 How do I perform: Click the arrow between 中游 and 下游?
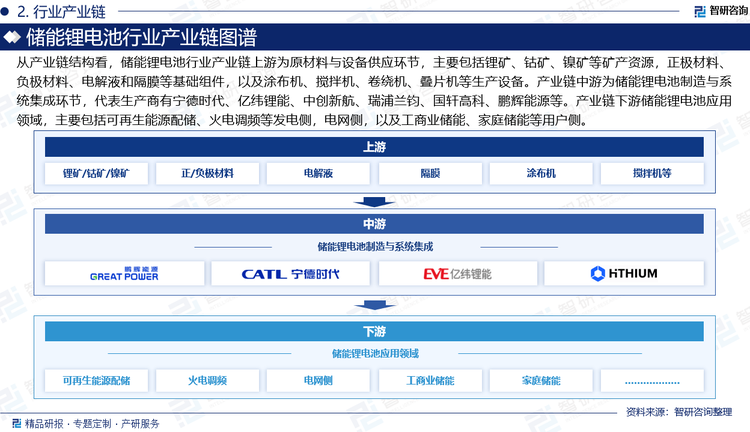coord(374,305)
